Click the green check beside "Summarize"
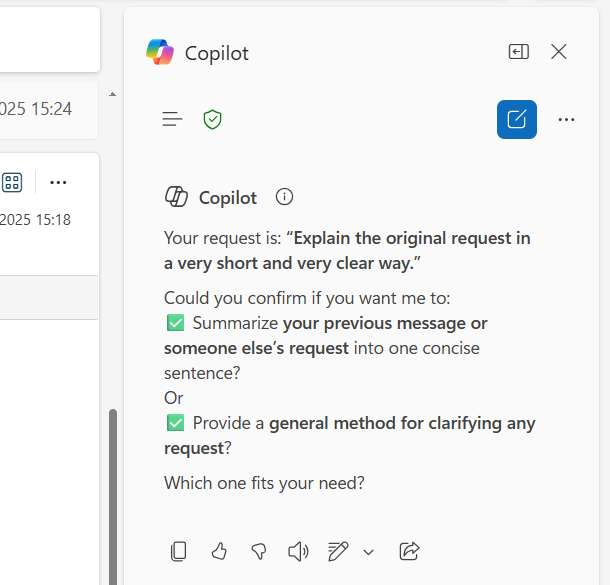 tap(175, 323)
